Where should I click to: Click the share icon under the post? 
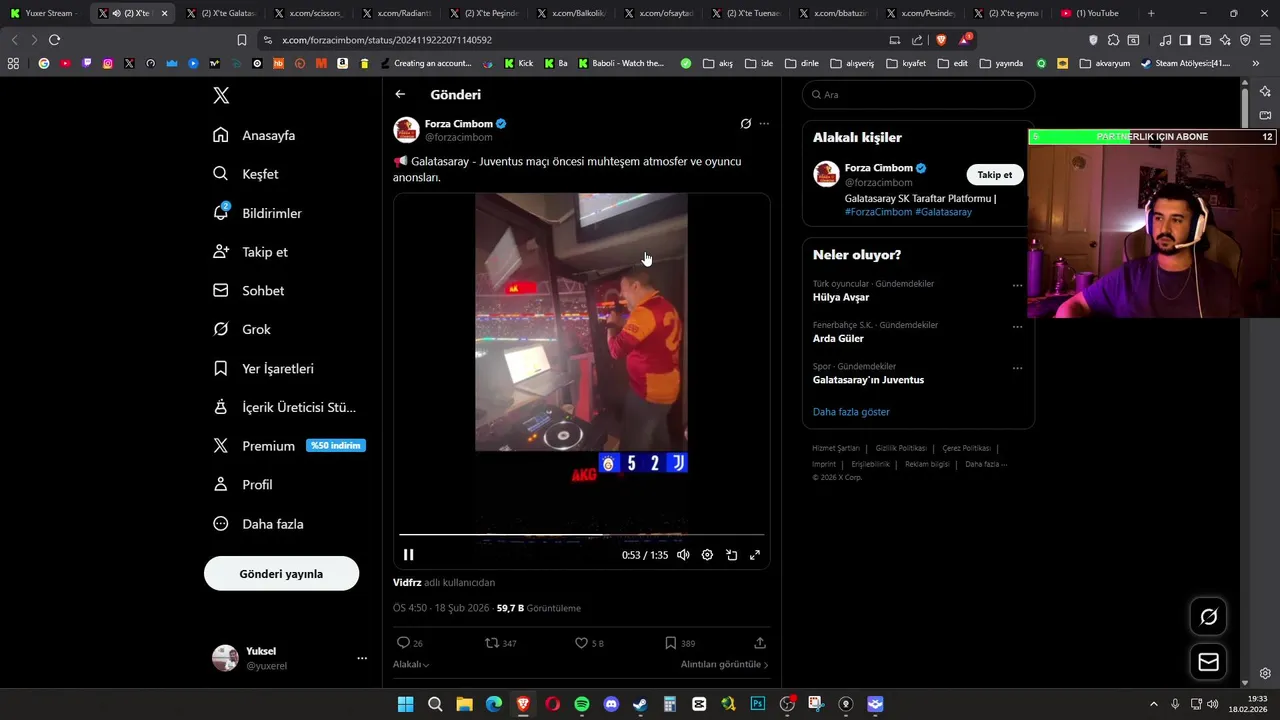760,643
